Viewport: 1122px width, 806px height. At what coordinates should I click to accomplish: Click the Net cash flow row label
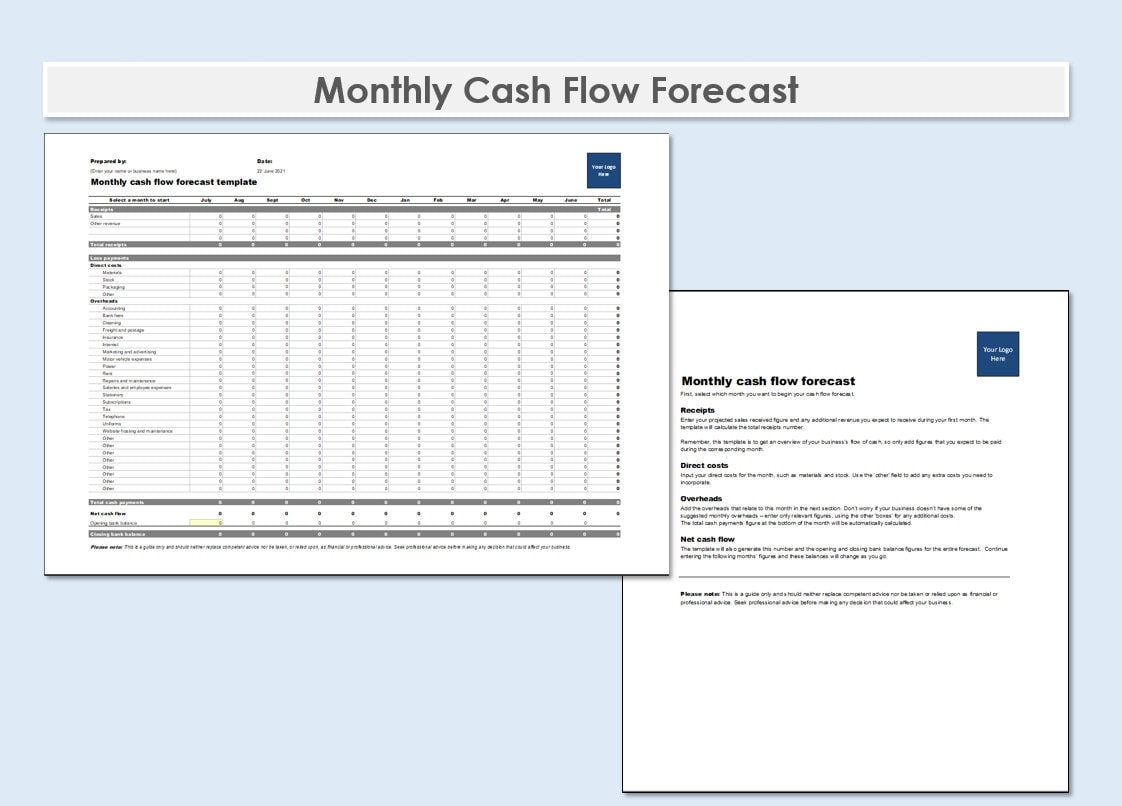(110, 513)
